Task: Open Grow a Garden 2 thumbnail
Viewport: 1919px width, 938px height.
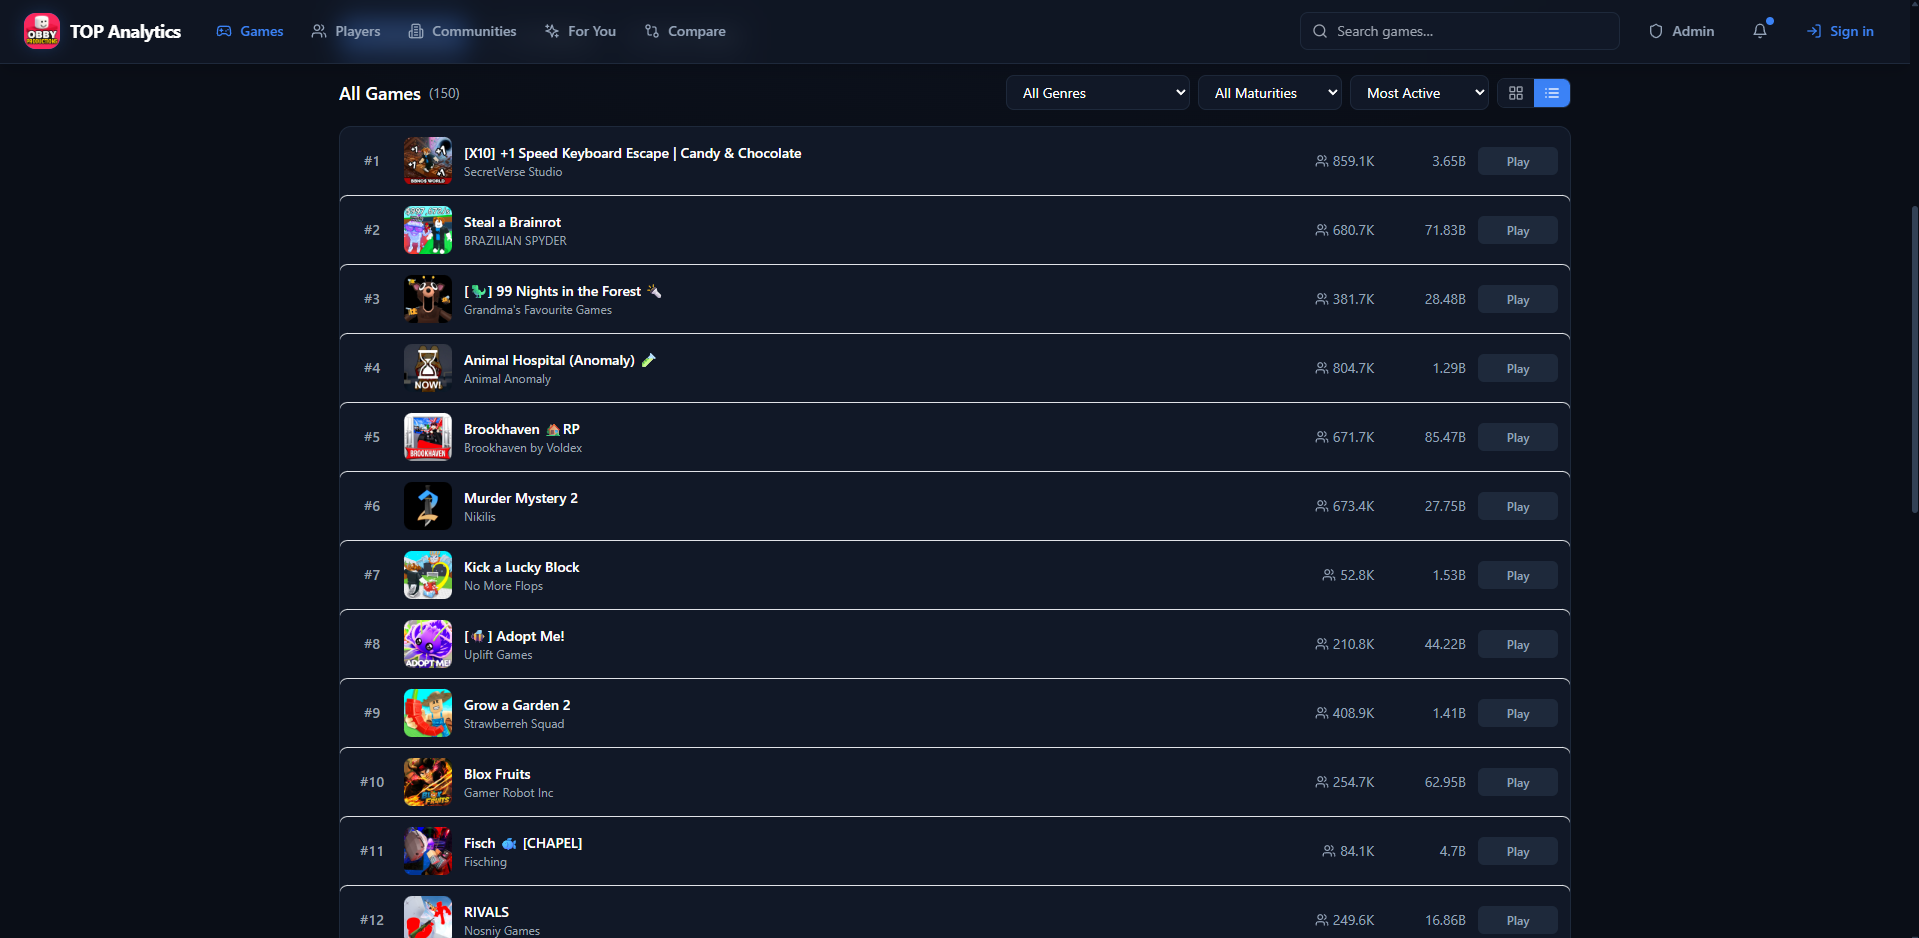Action: [x=428, y=713]
